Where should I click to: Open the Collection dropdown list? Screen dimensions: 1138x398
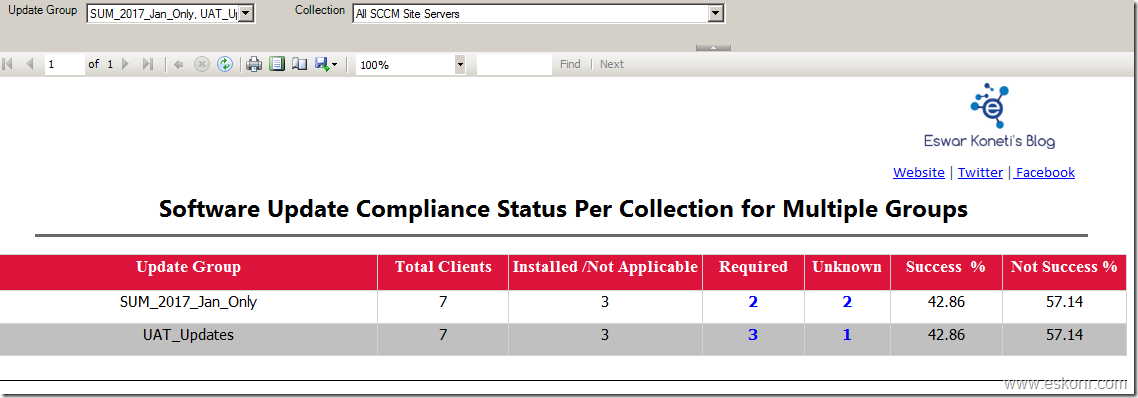click(x=716, y=13)
